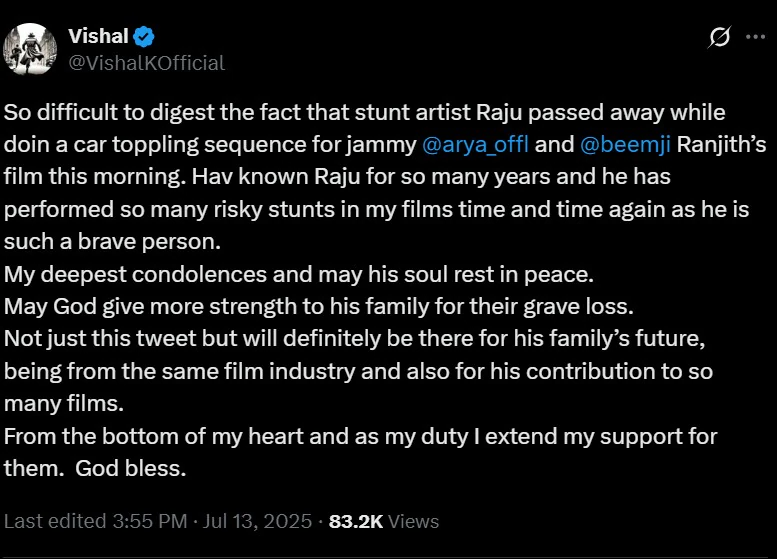Click the "Not just this tweet" line
Image resolution: width=777 pixels, height=559 pixels.
pyautogui.click(x=355, y=339)
